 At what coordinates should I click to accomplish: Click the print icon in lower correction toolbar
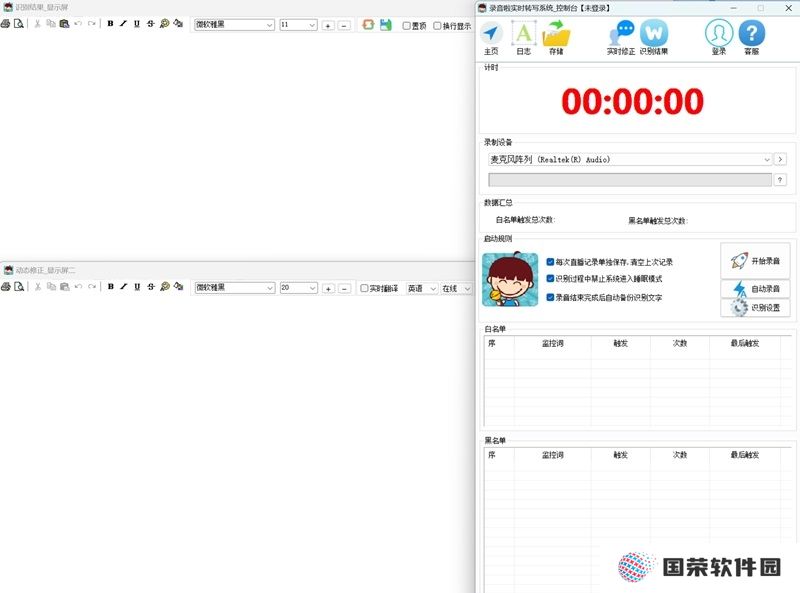pos(6,287)
